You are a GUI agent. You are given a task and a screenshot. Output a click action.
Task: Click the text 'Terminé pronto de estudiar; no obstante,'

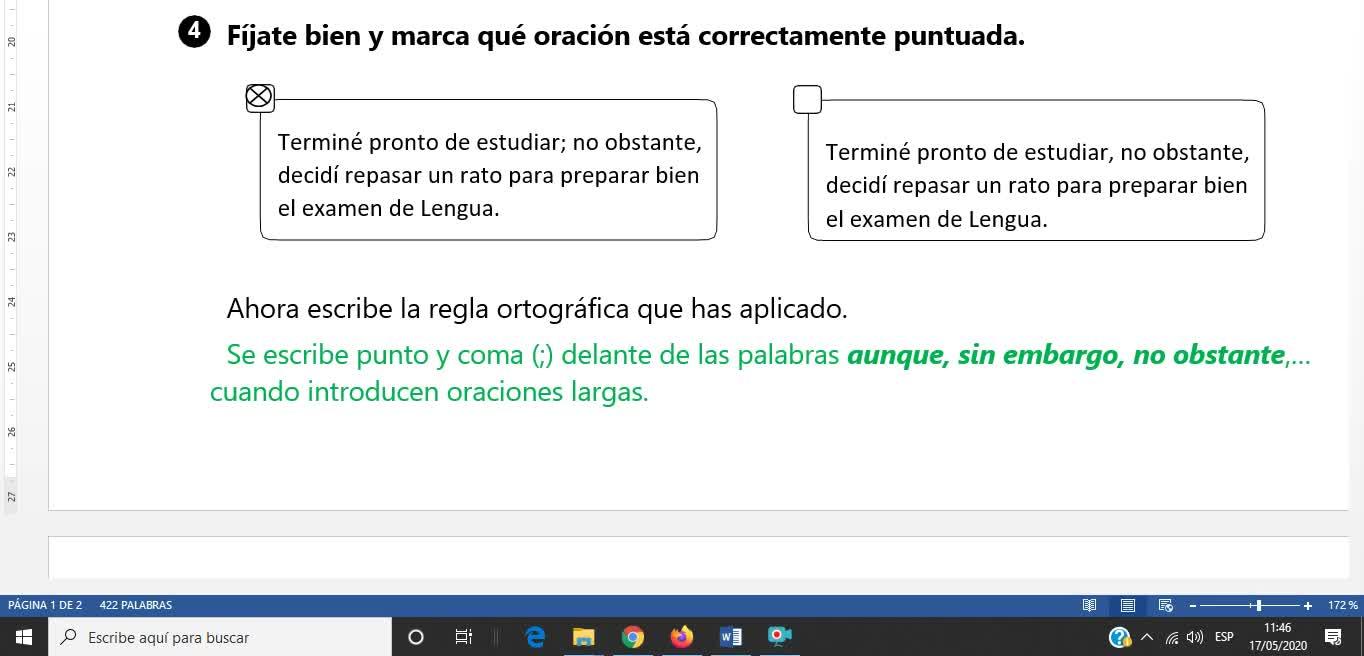coord(490,142)
